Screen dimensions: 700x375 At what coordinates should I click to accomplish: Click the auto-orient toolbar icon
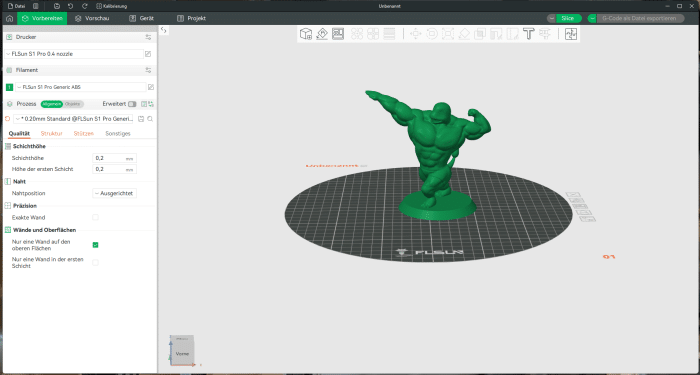(x=322, y=34)
